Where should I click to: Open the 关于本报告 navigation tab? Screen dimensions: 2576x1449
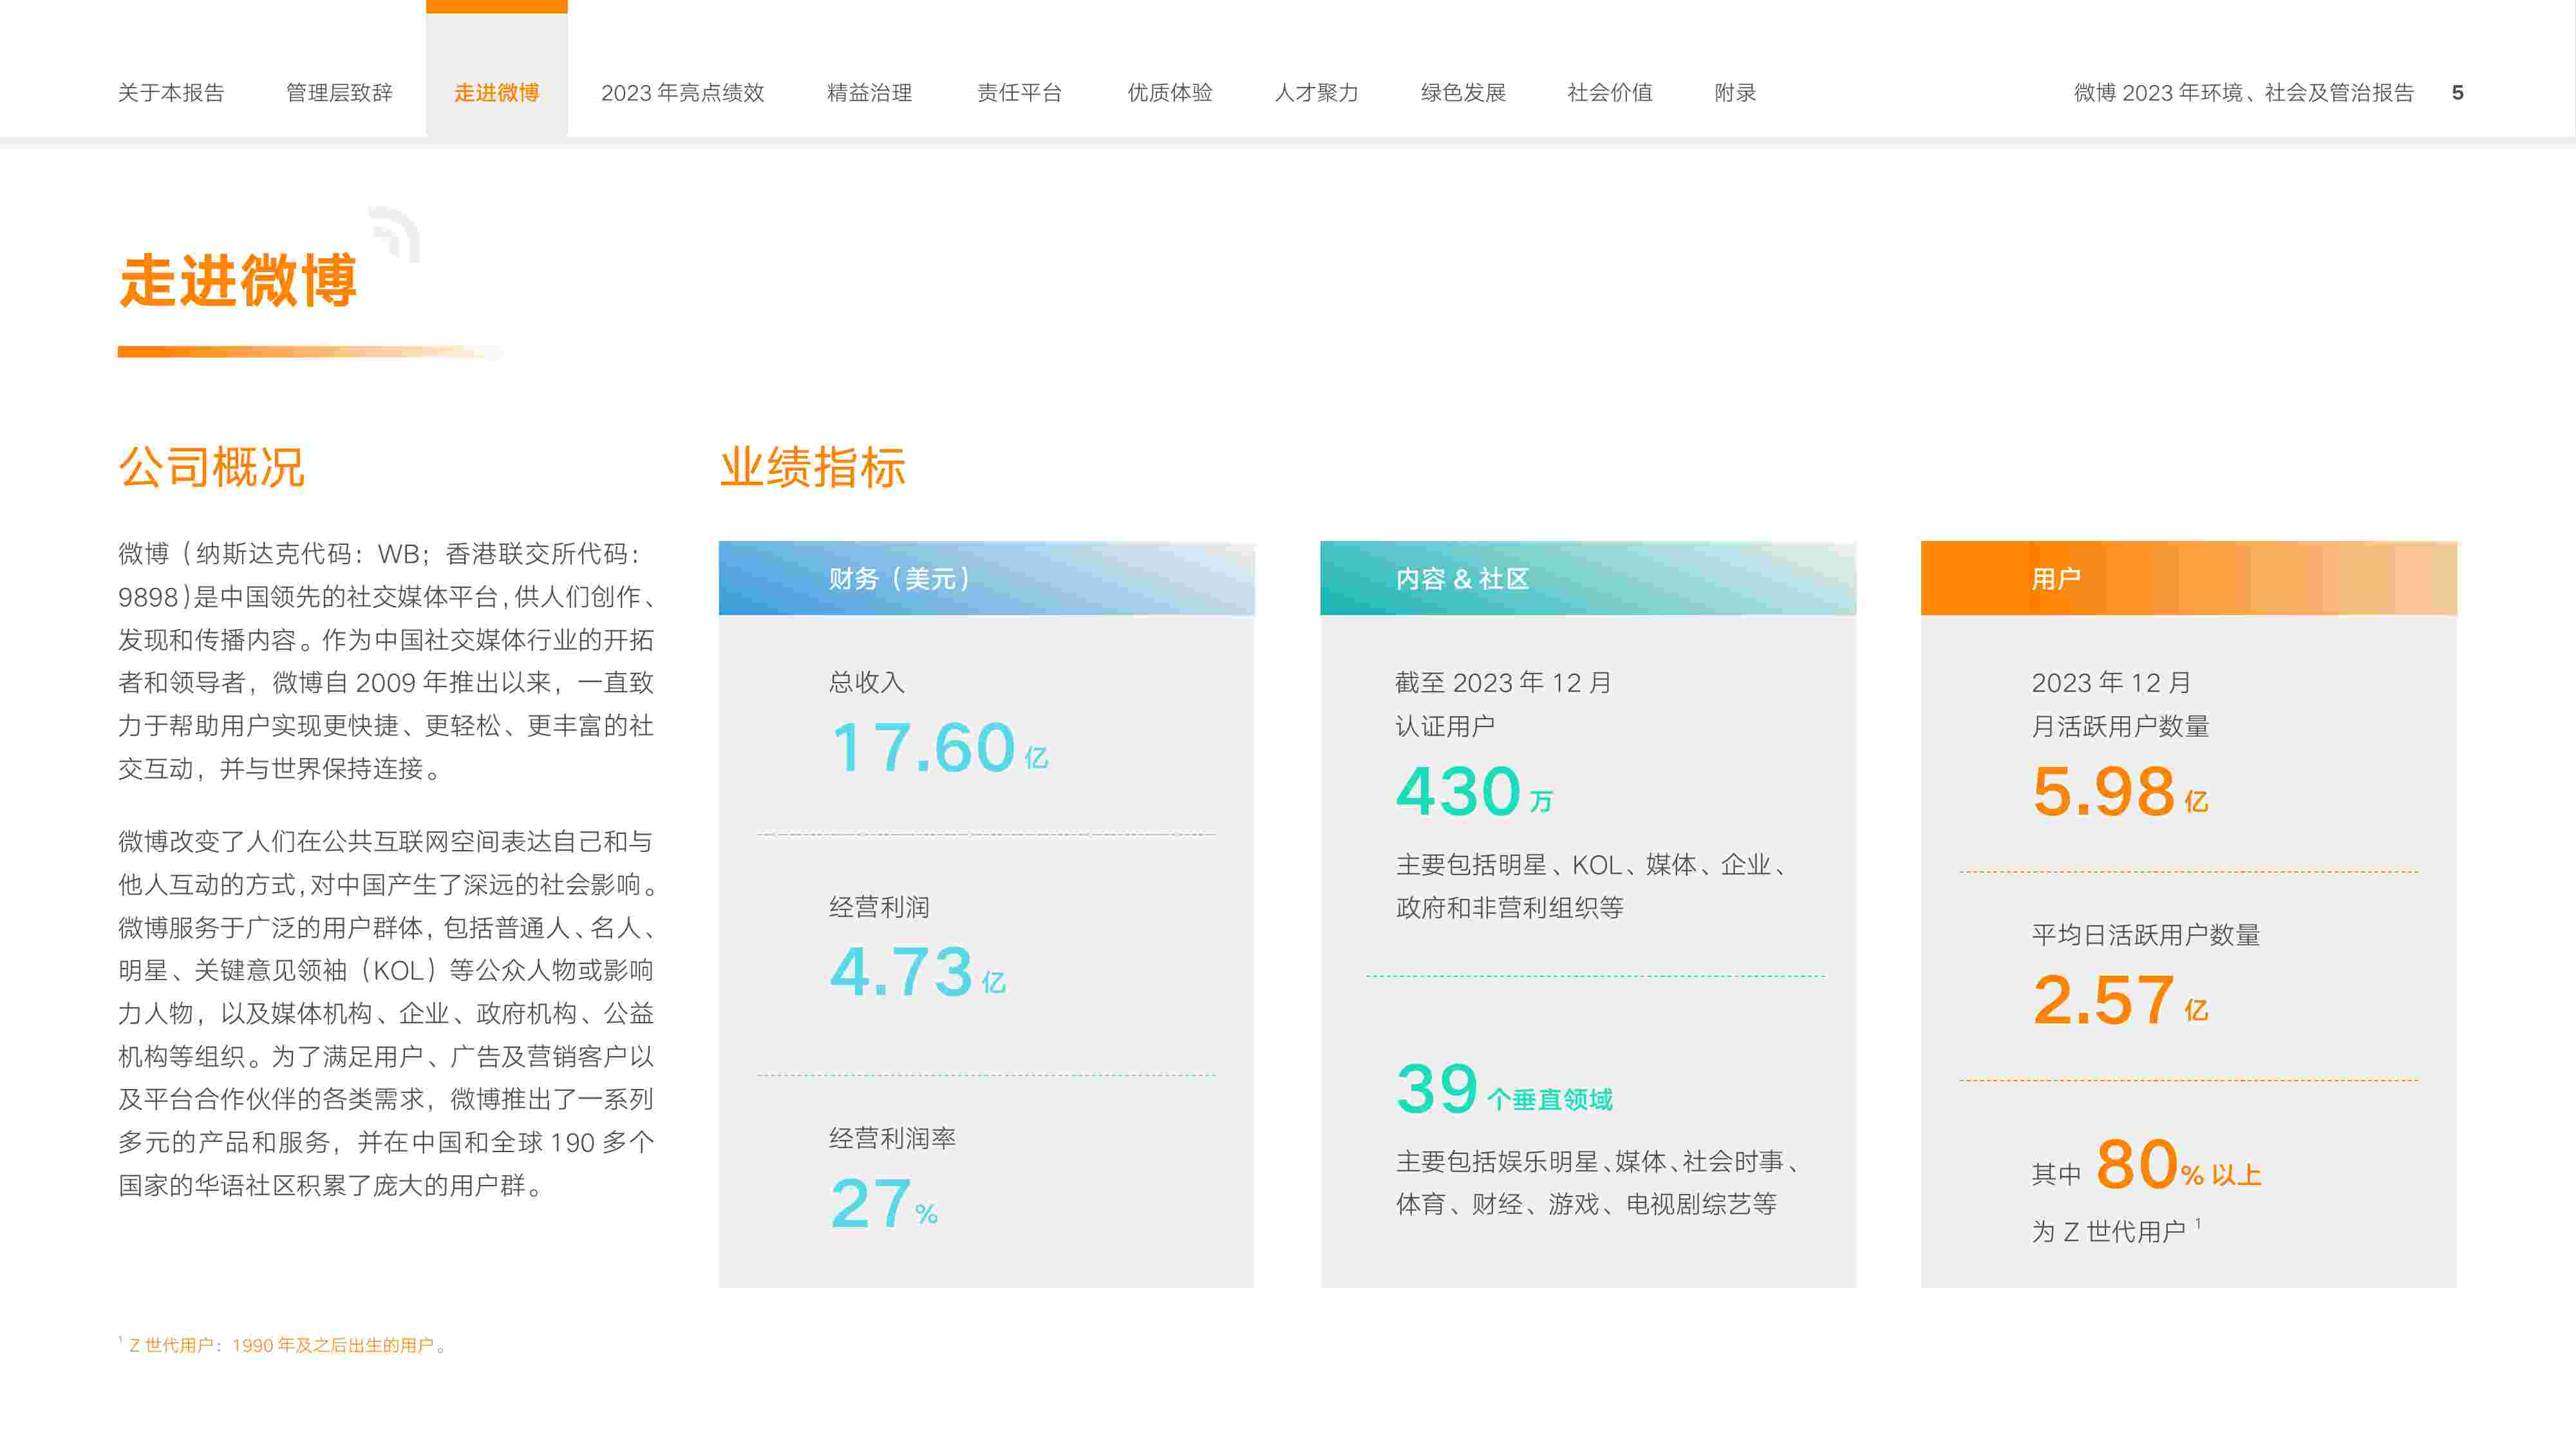point(171,93)
